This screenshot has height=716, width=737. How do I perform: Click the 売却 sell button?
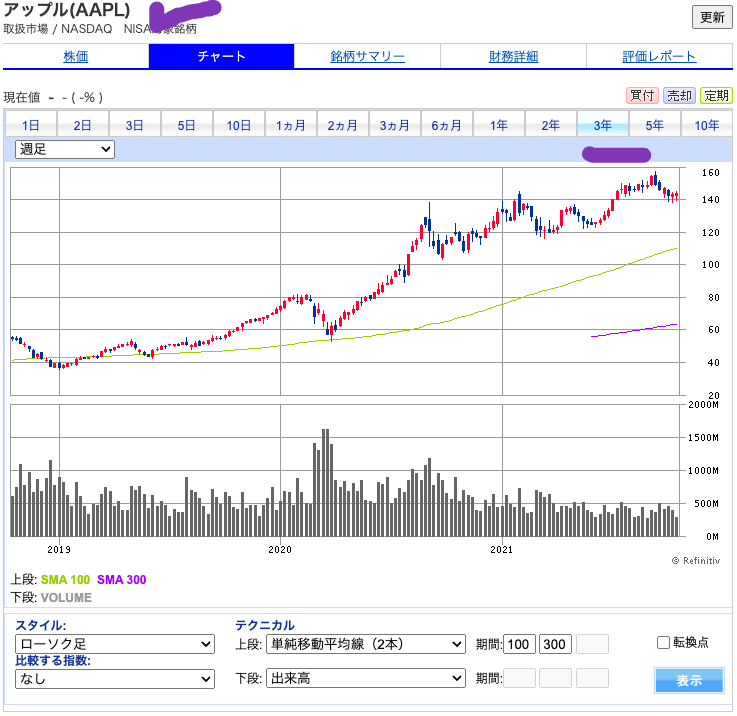679,96
